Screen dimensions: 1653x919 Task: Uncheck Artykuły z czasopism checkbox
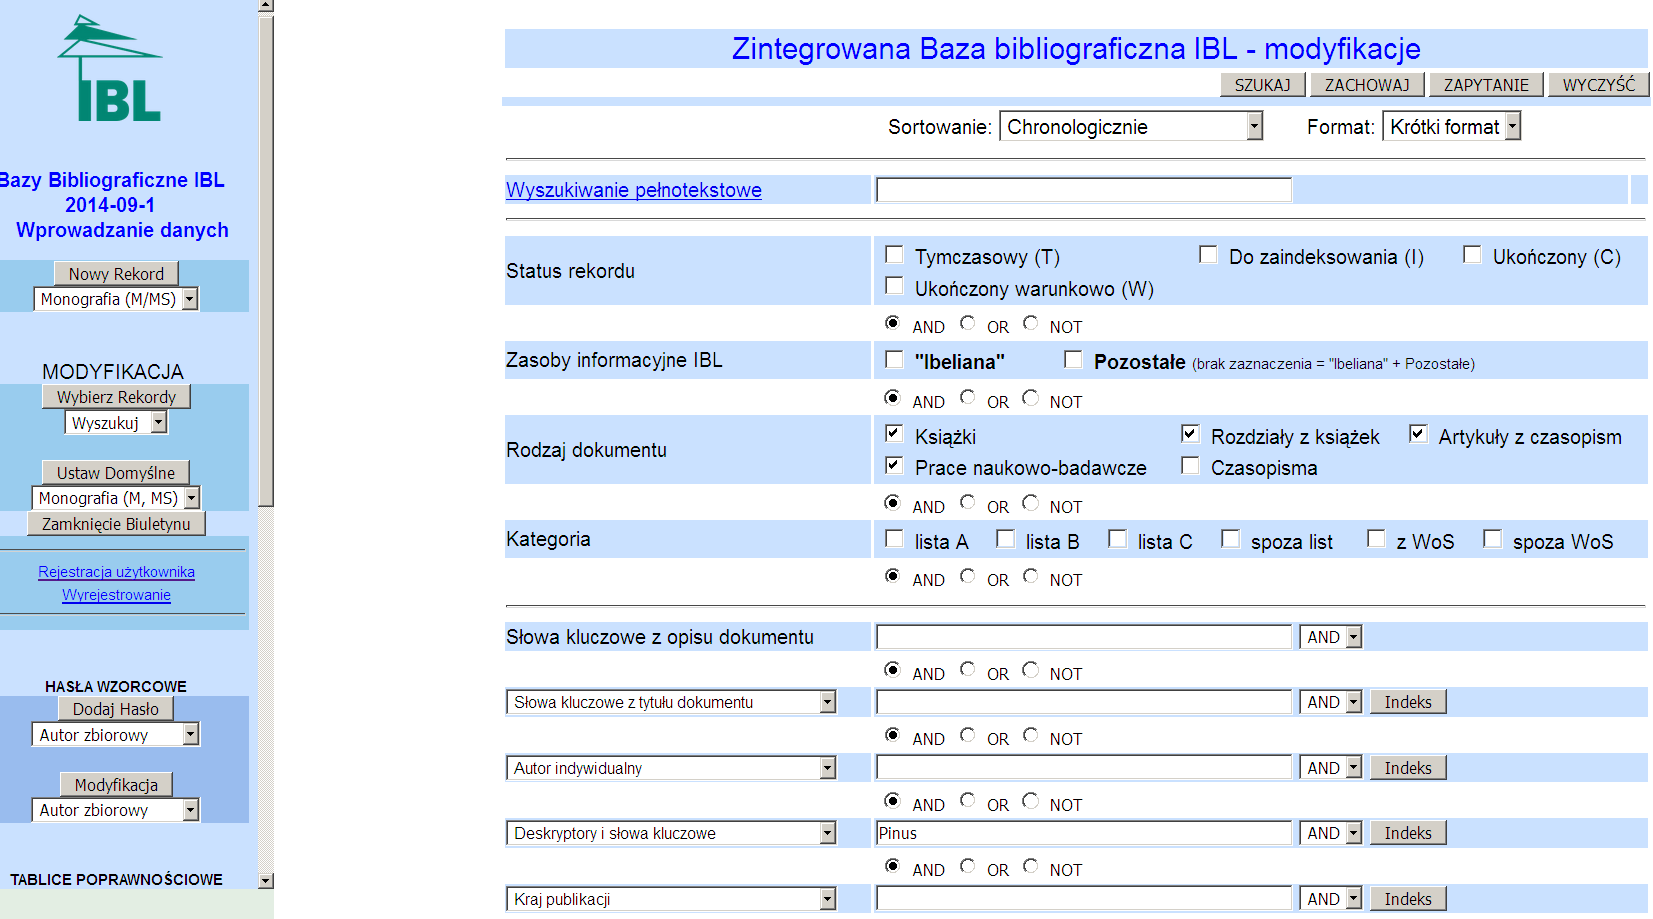point(1418,434)
